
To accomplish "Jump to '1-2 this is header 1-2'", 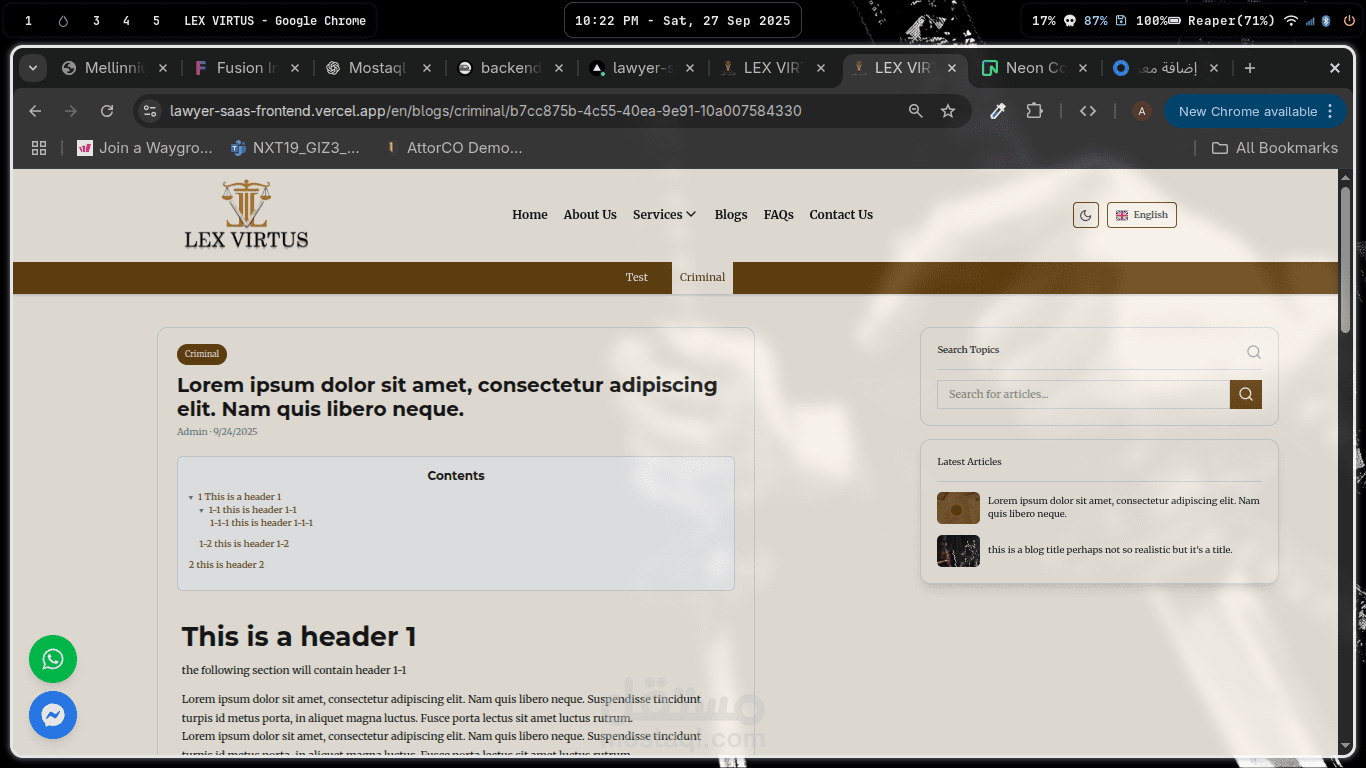I will click(x=244, y=544).
